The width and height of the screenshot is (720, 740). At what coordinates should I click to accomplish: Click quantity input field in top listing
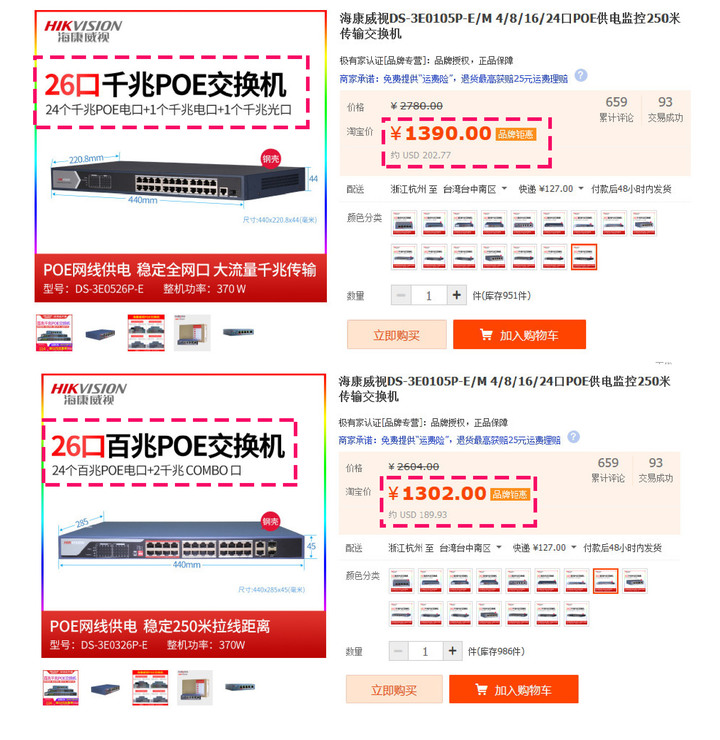(x=429, y=295)
